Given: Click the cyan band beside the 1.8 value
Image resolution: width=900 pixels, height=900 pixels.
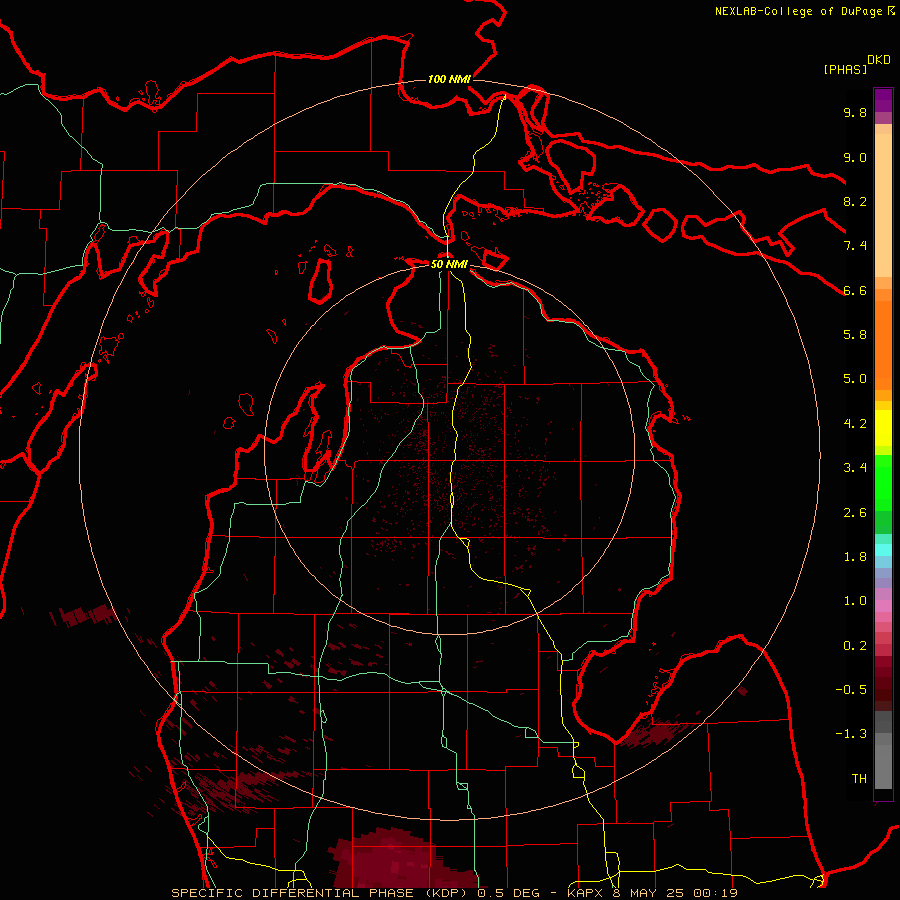Looking at the screenshot, I should point(883,550).
